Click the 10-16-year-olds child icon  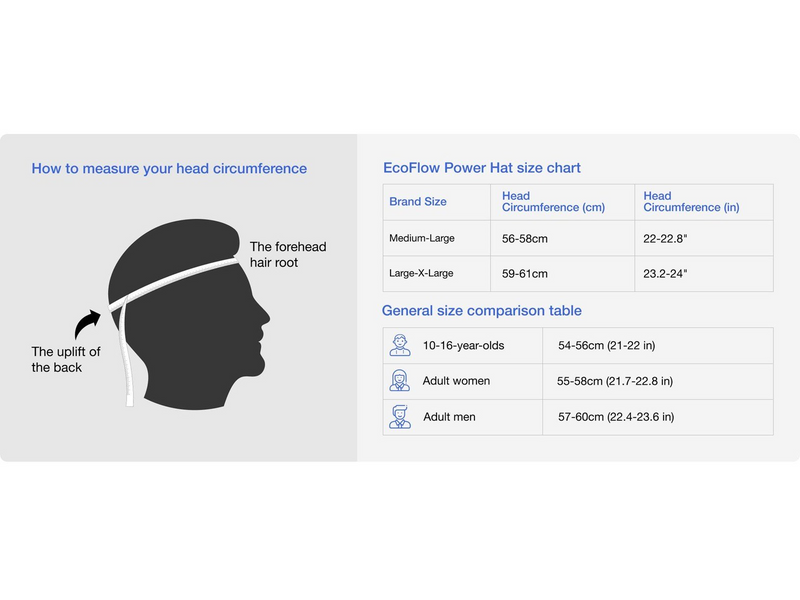pos(399,345)
